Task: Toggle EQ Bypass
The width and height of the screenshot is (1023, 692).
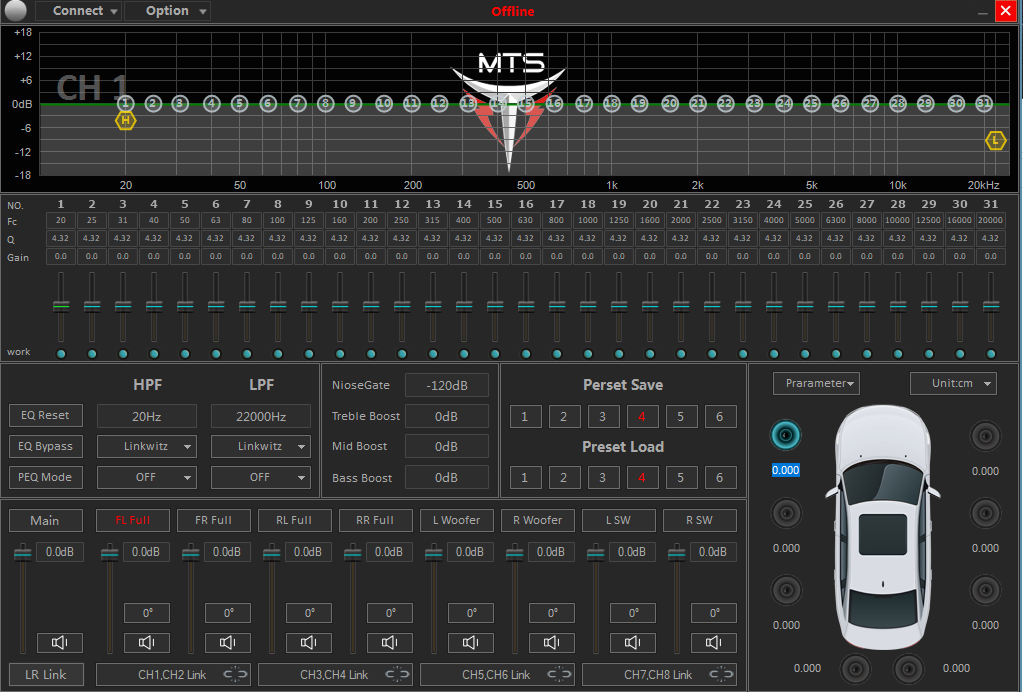Action: (x=46, y=446)
